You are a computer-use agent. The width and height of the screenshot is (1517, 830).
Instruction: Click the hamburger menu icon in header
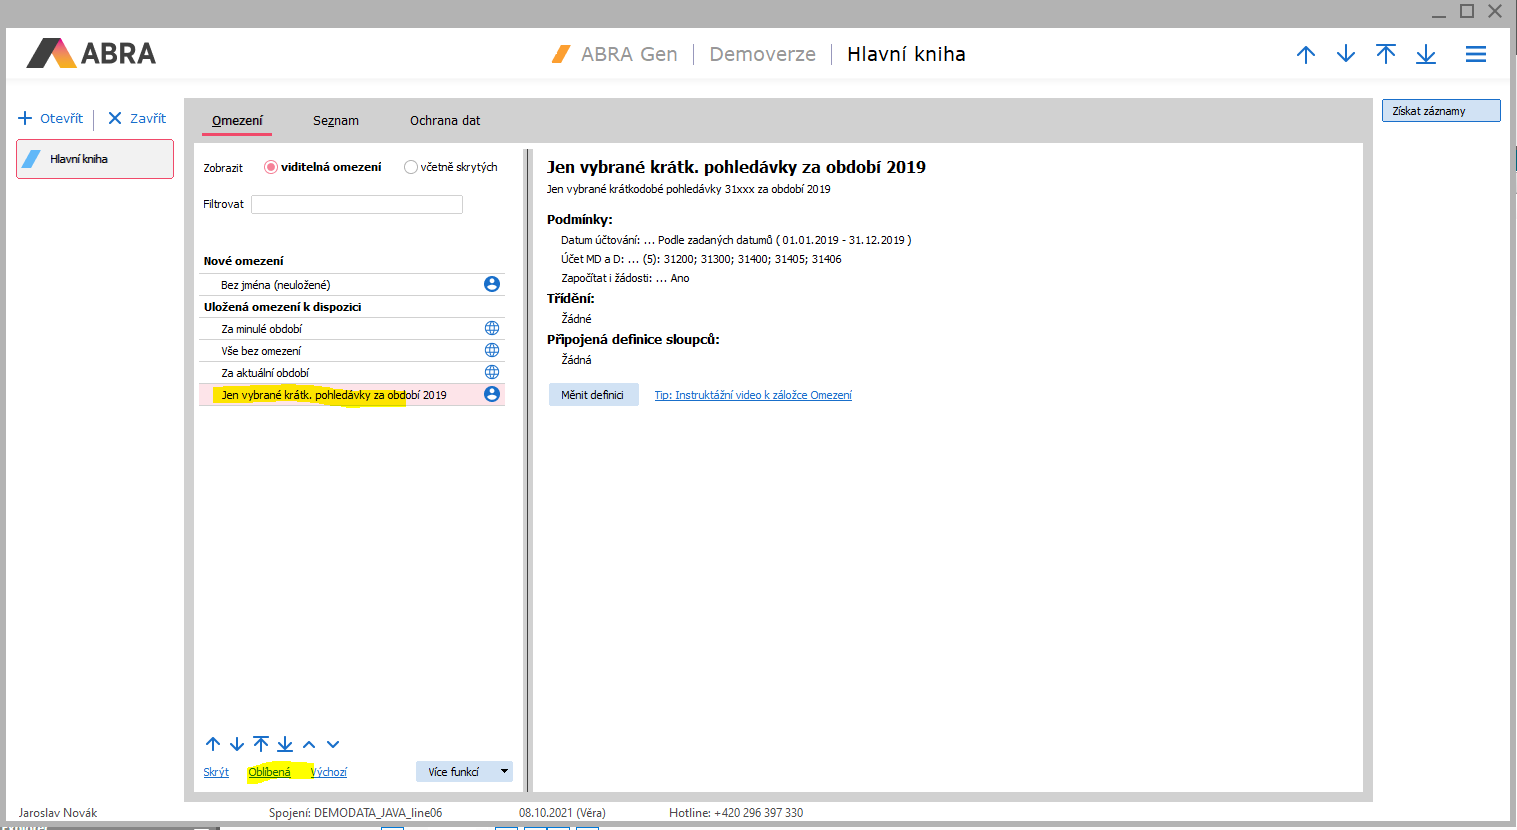click(1475, 55)
